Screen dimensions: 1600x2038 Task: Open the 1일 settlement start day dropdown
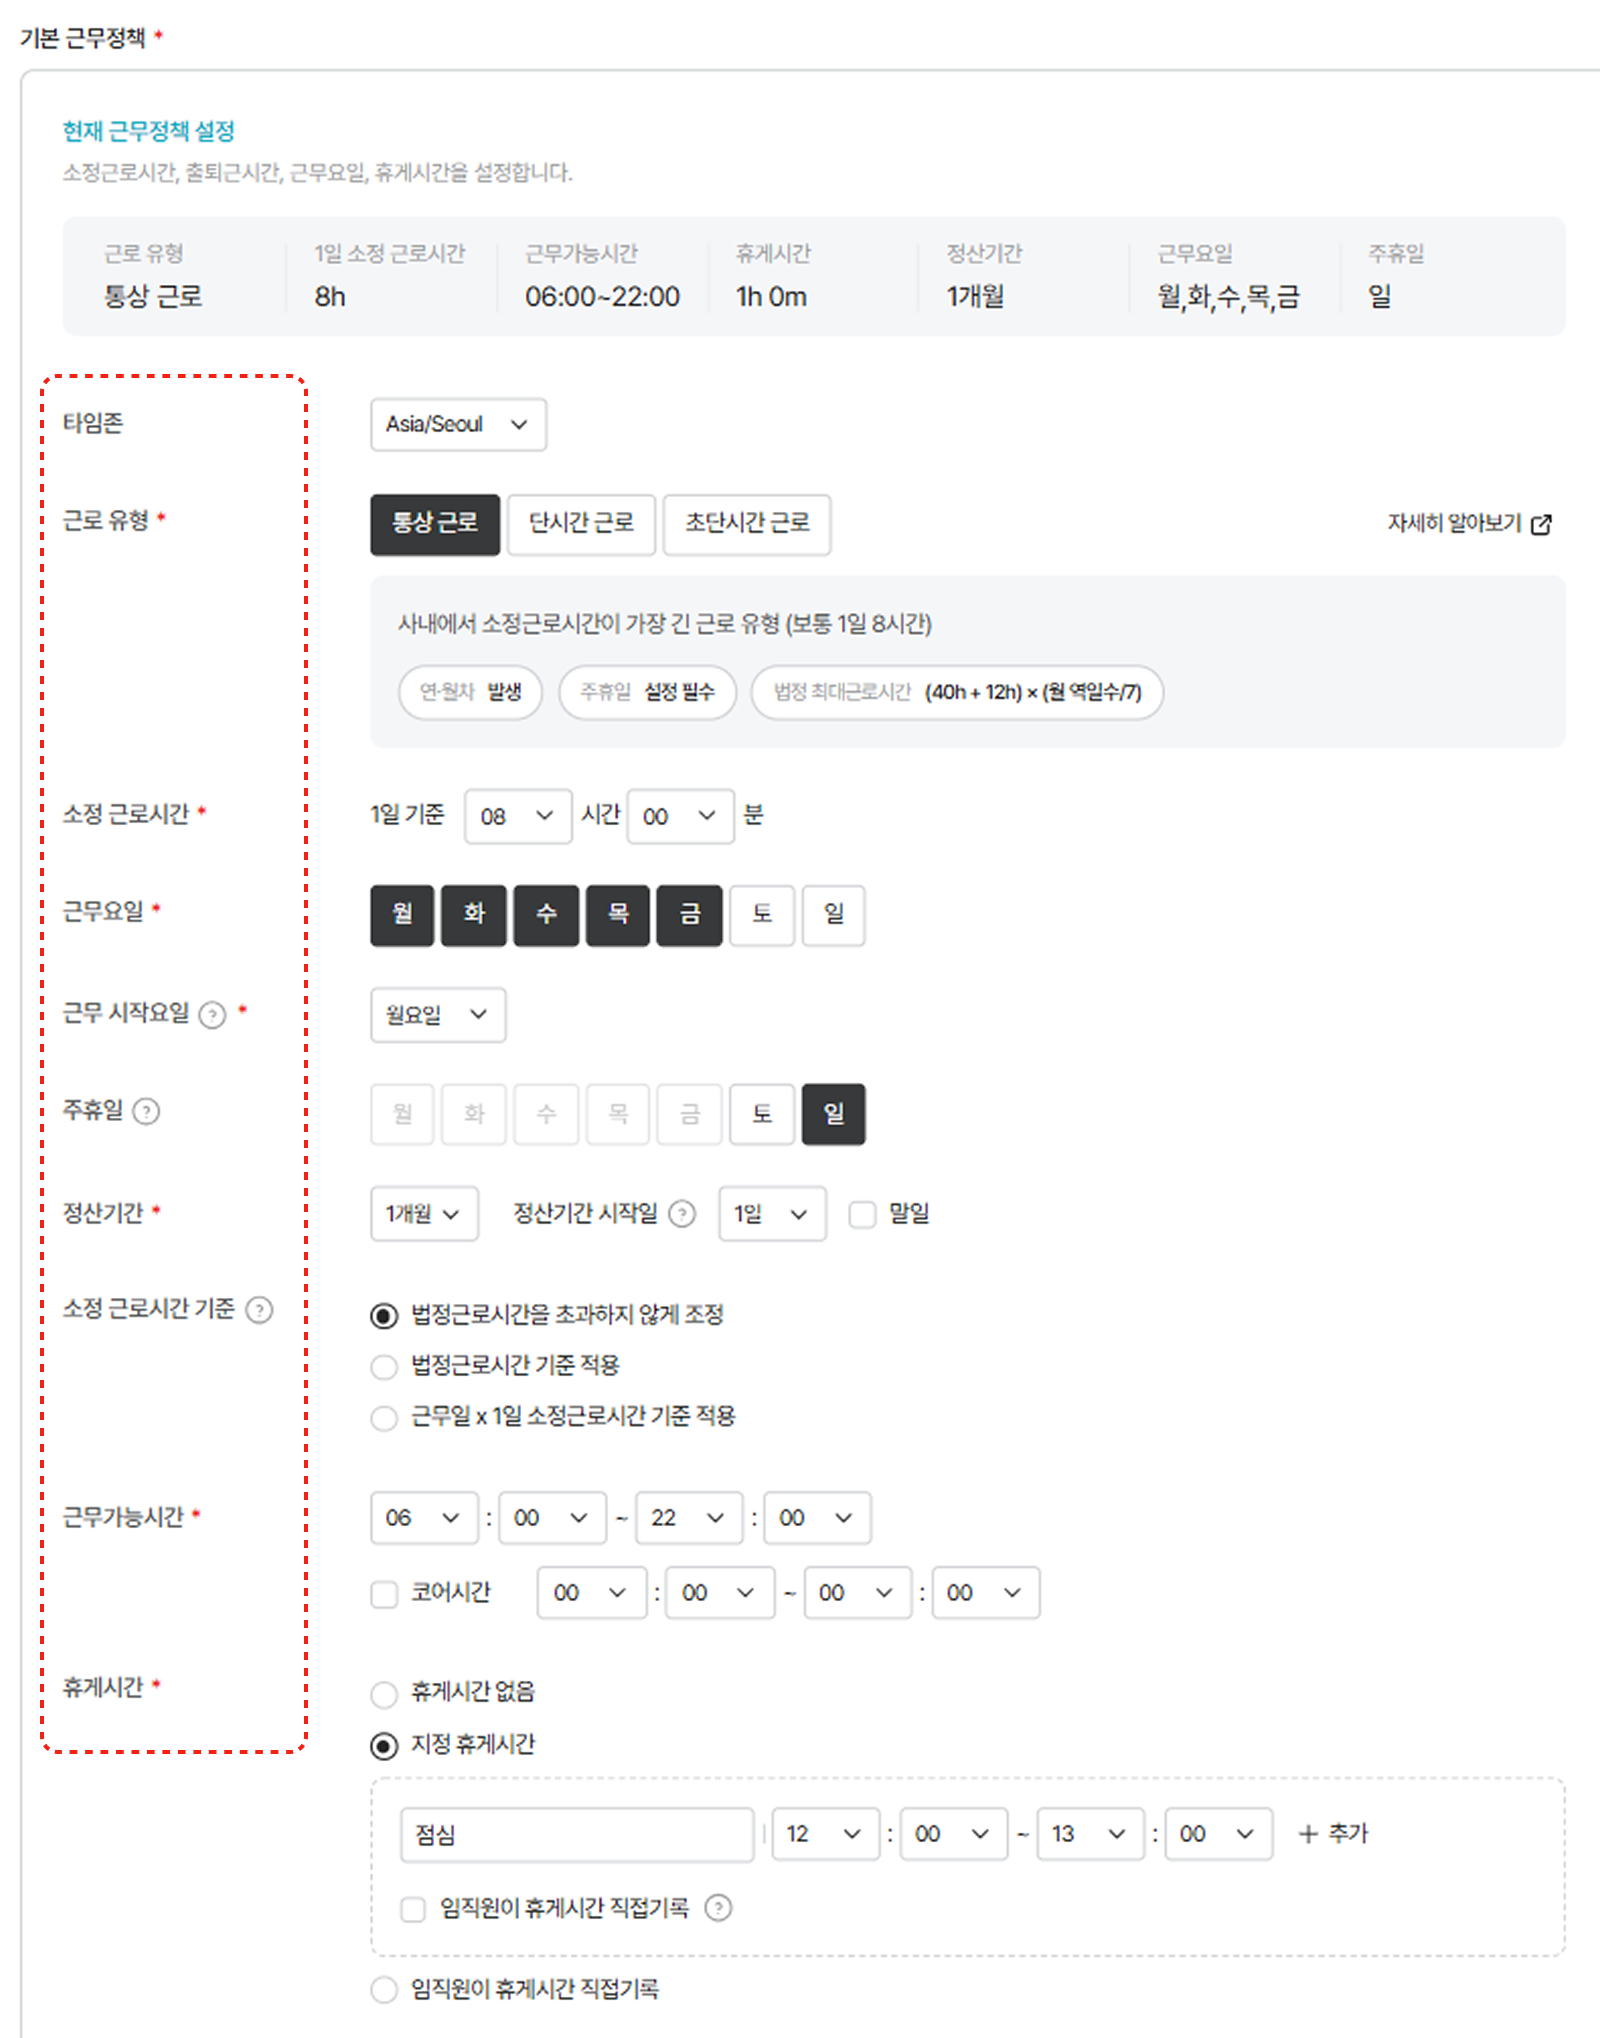tap(772, 1214)
